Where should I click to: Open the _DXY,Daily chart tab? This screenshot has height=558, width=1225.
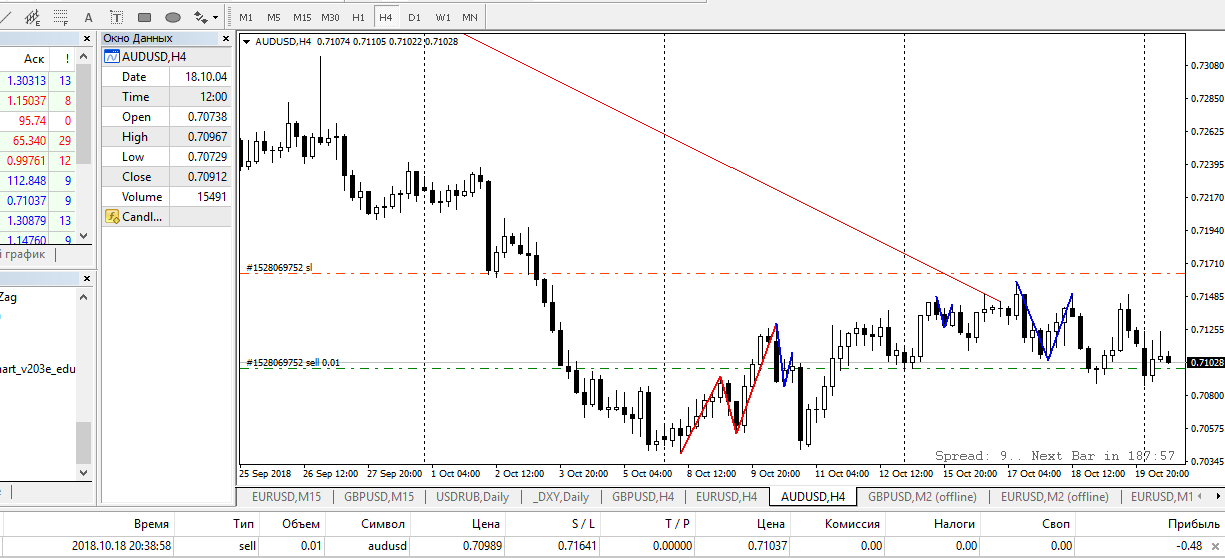click(x=561, y=496)
